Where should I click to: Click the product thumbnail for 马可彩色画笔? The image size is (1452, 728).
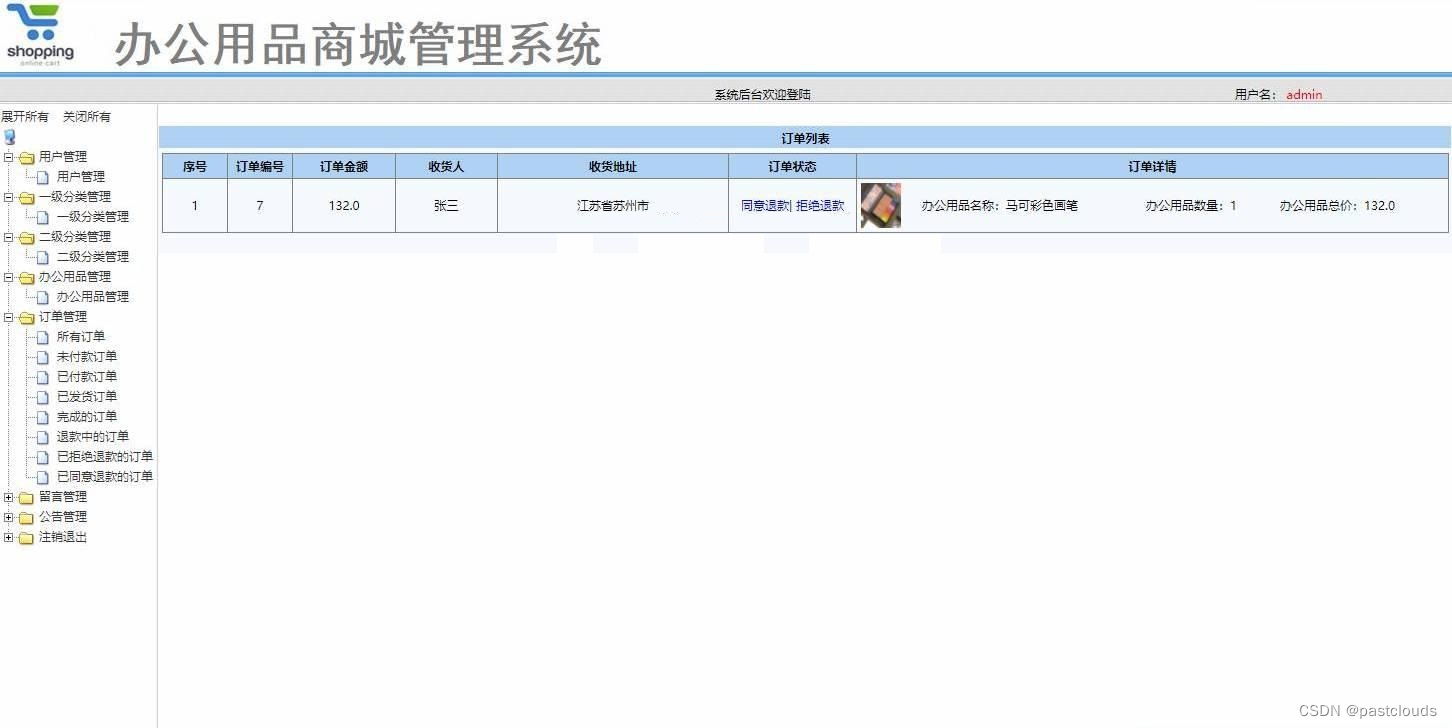coord(880,205)
